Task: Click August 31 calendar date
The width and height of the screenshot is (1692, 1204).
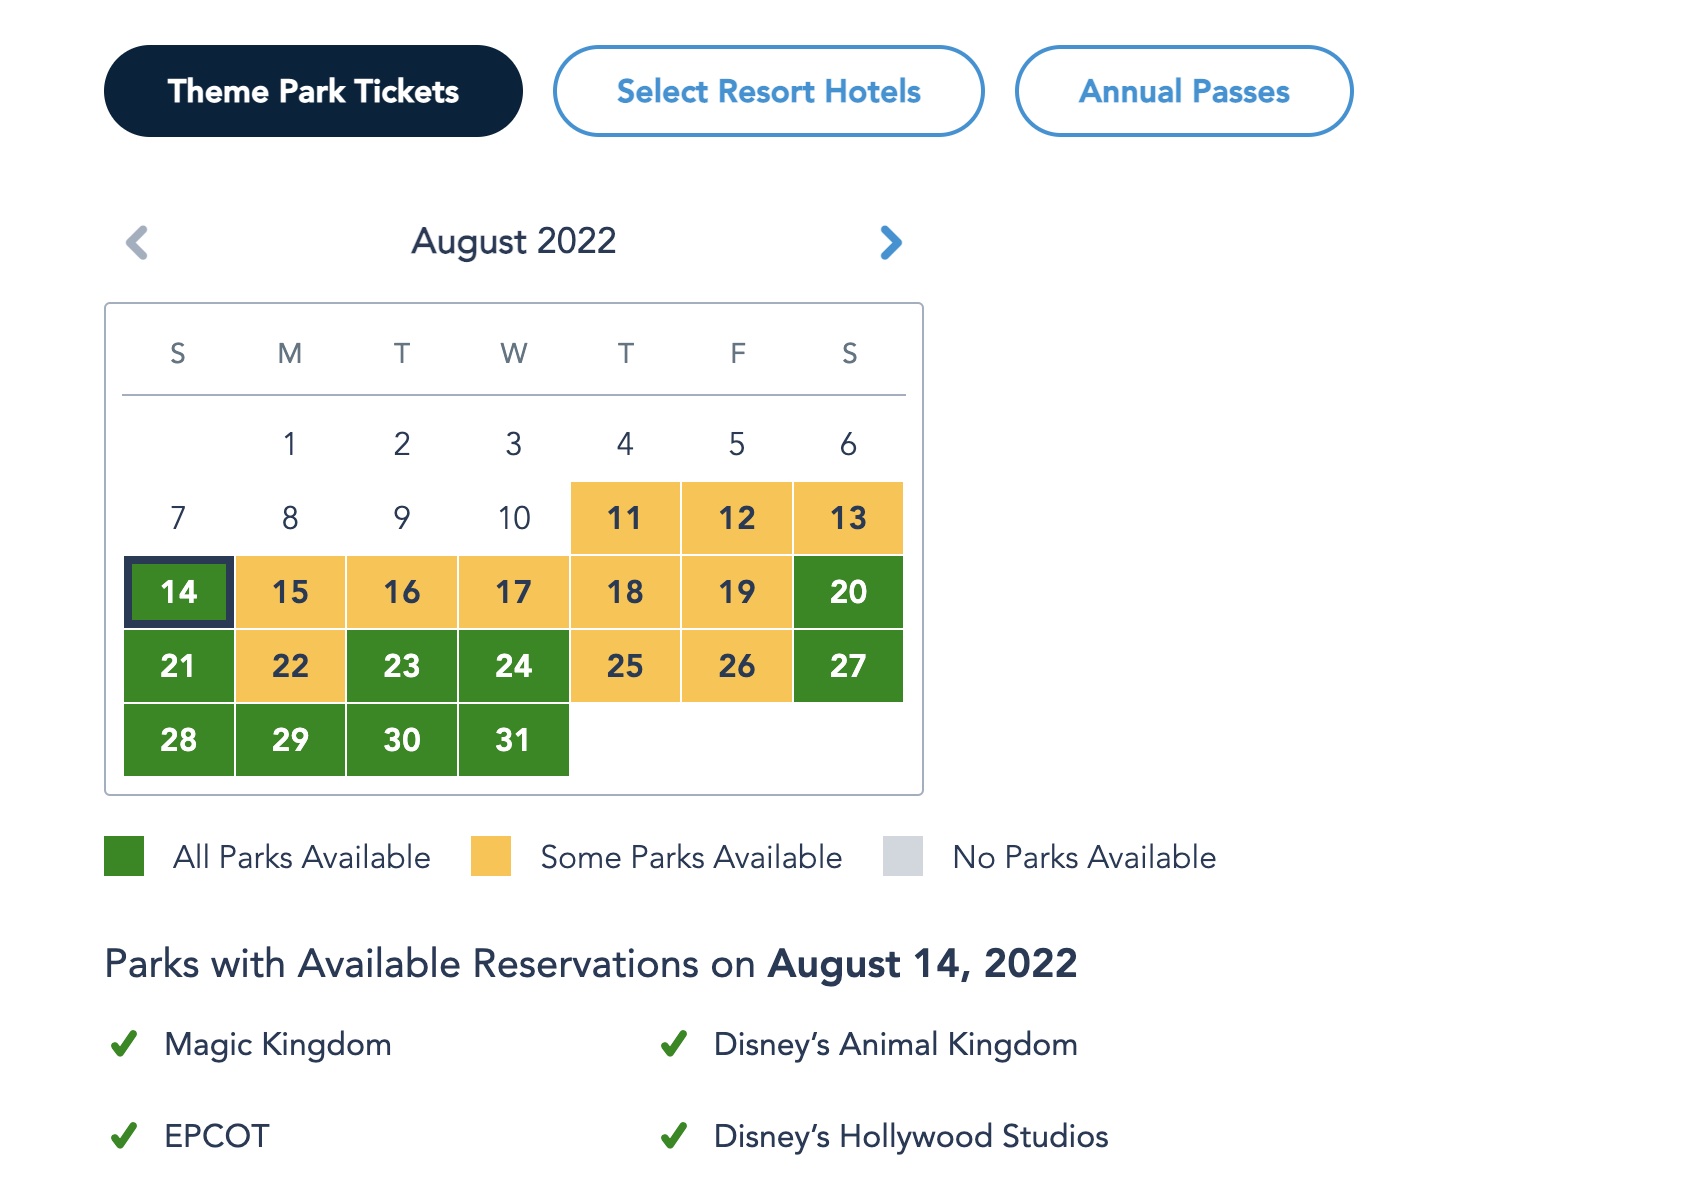Action: point(513,740)
